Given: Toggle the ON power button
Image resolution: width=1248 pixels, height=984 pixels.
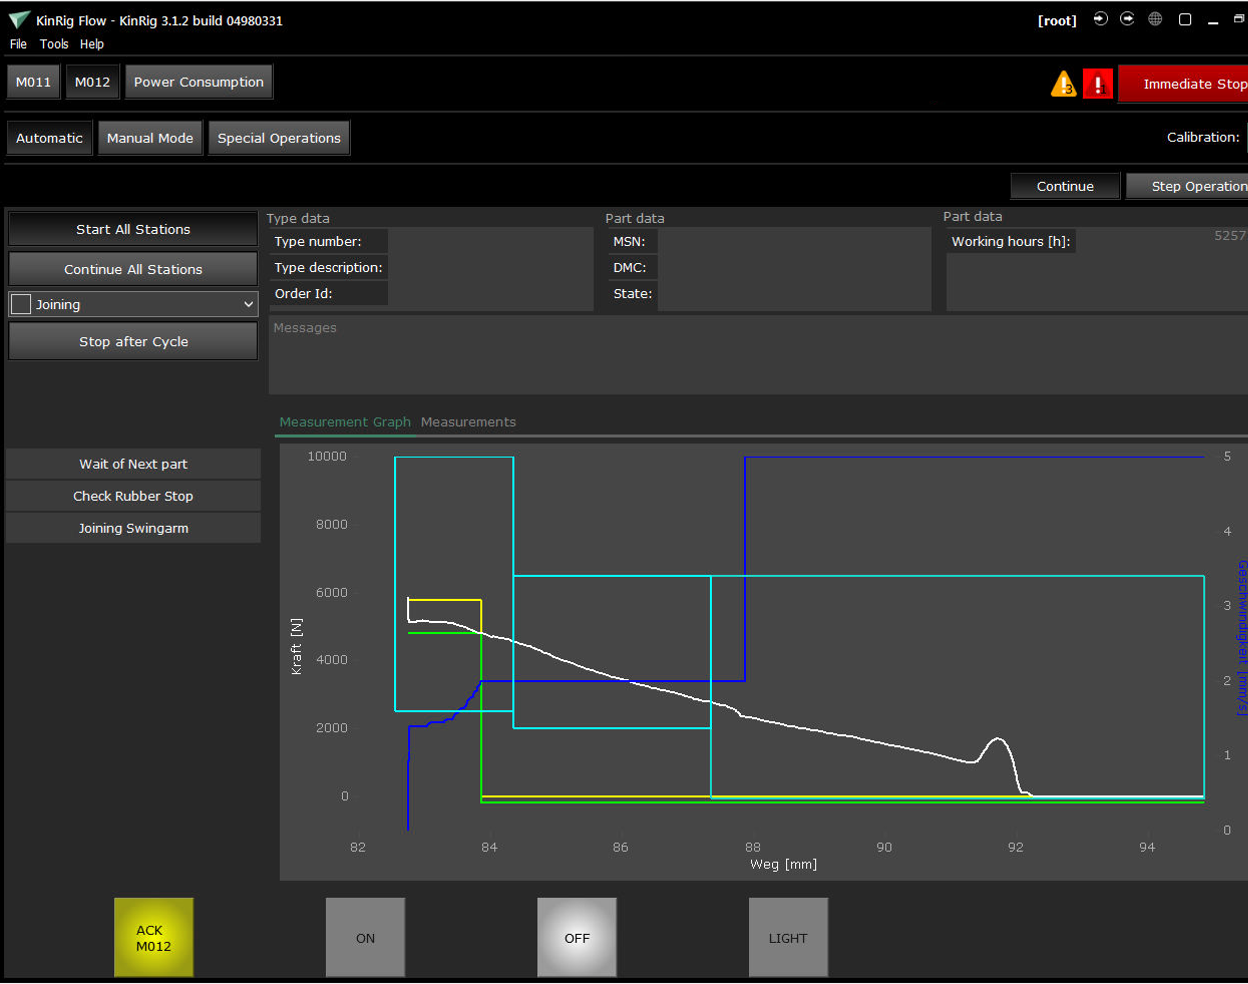Looking at the screenshot, I should coord(365,937).
